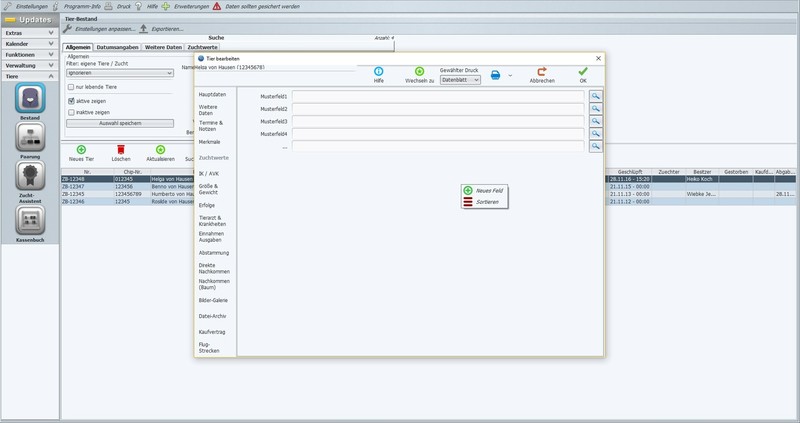Open Hauptdaten section in dialog
This screenshot has height=423, width=800.
[x=212, y=95]
